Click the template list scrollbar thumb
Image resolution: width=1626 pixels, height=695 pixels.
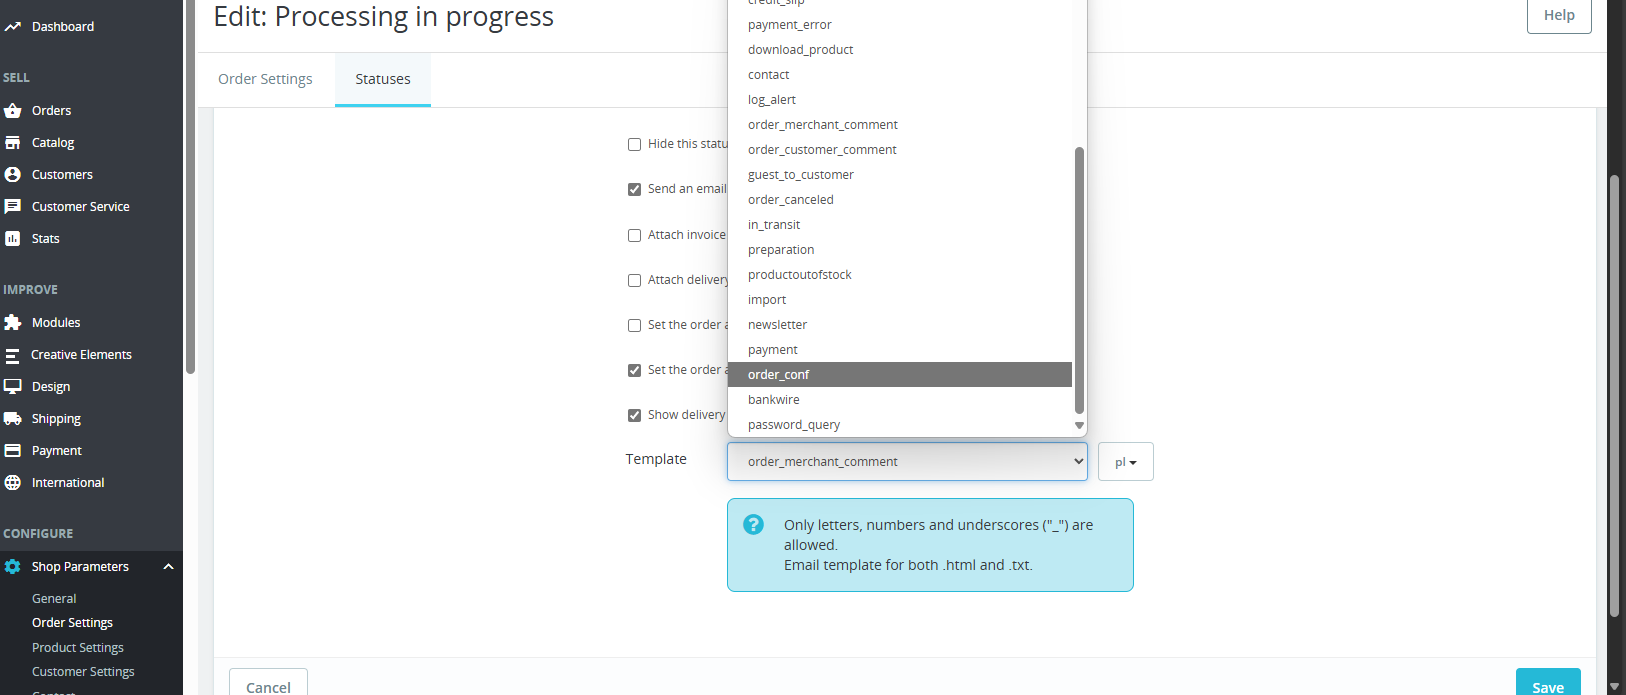pos(1079,280)
